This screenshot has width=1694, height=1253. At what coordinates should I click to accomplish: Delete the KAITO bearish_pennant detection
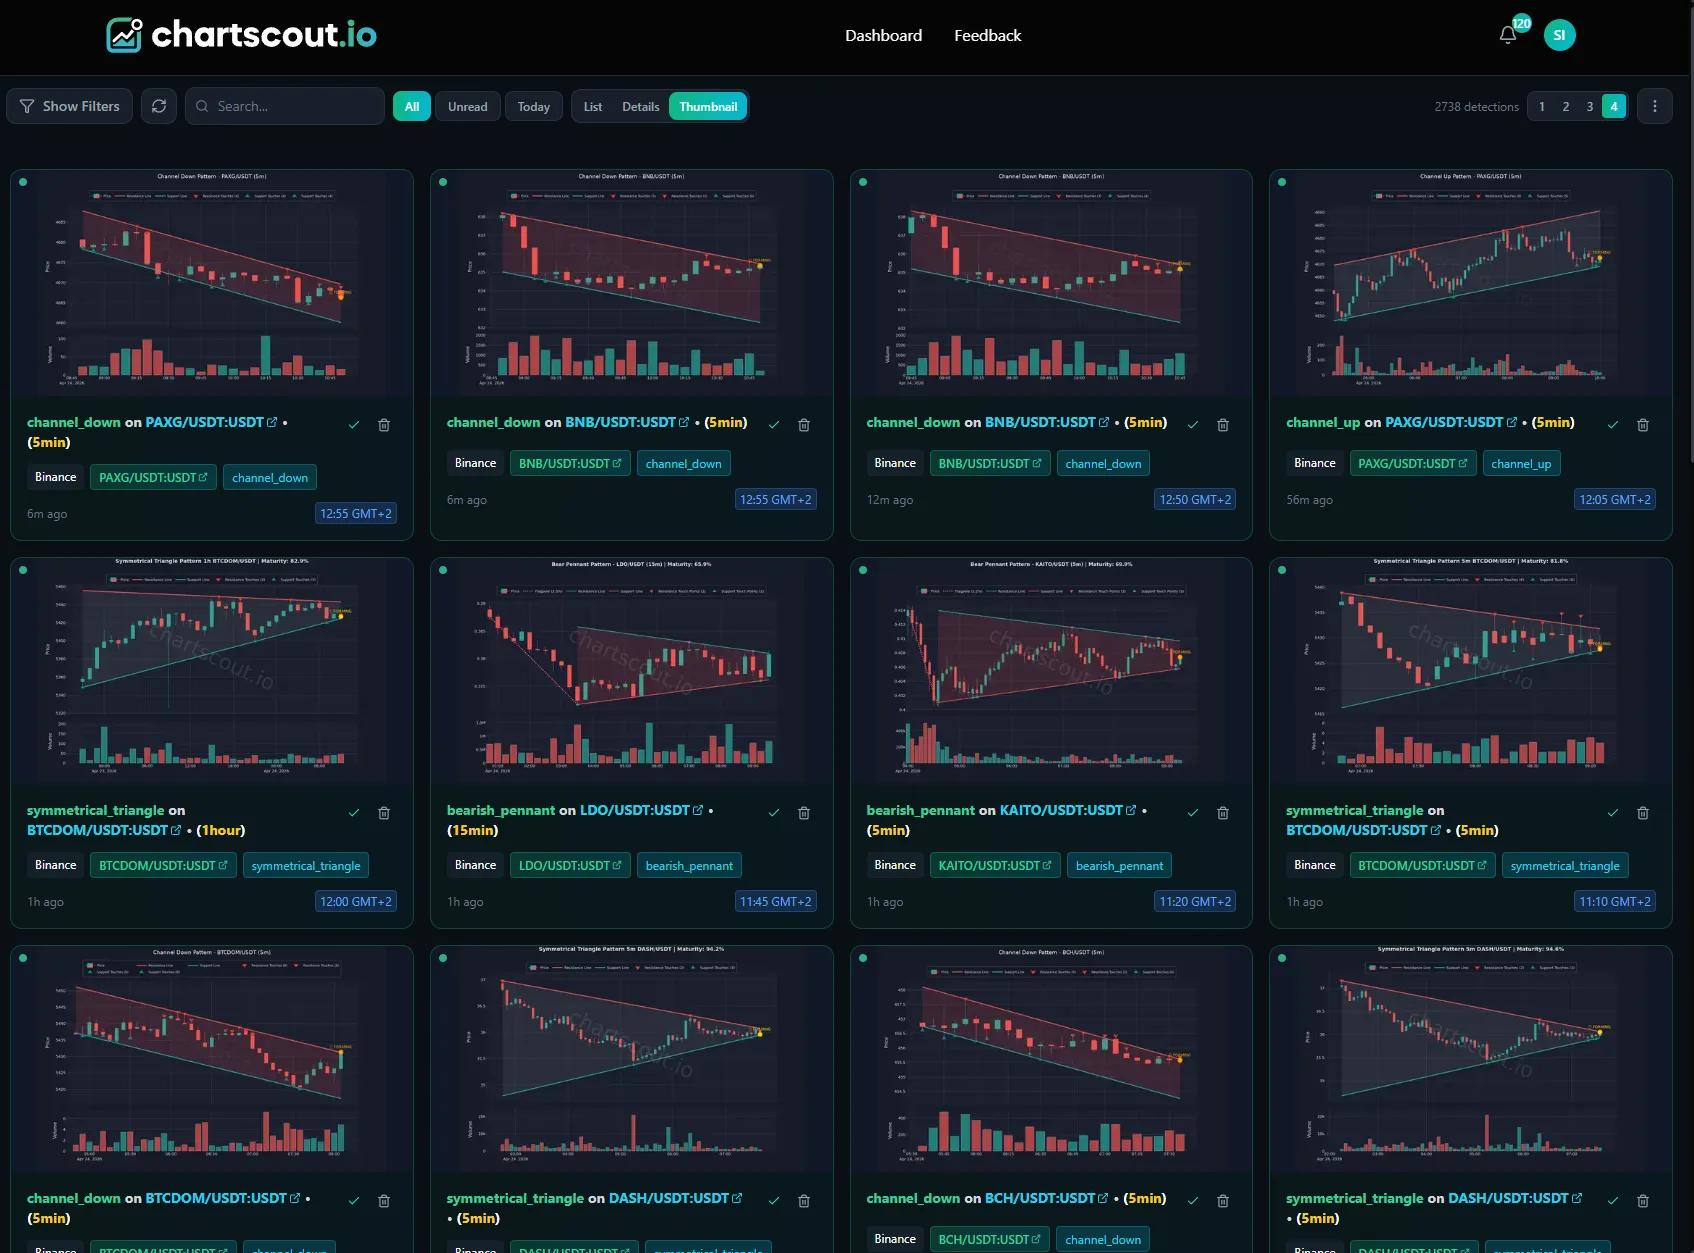(1223, 813)
